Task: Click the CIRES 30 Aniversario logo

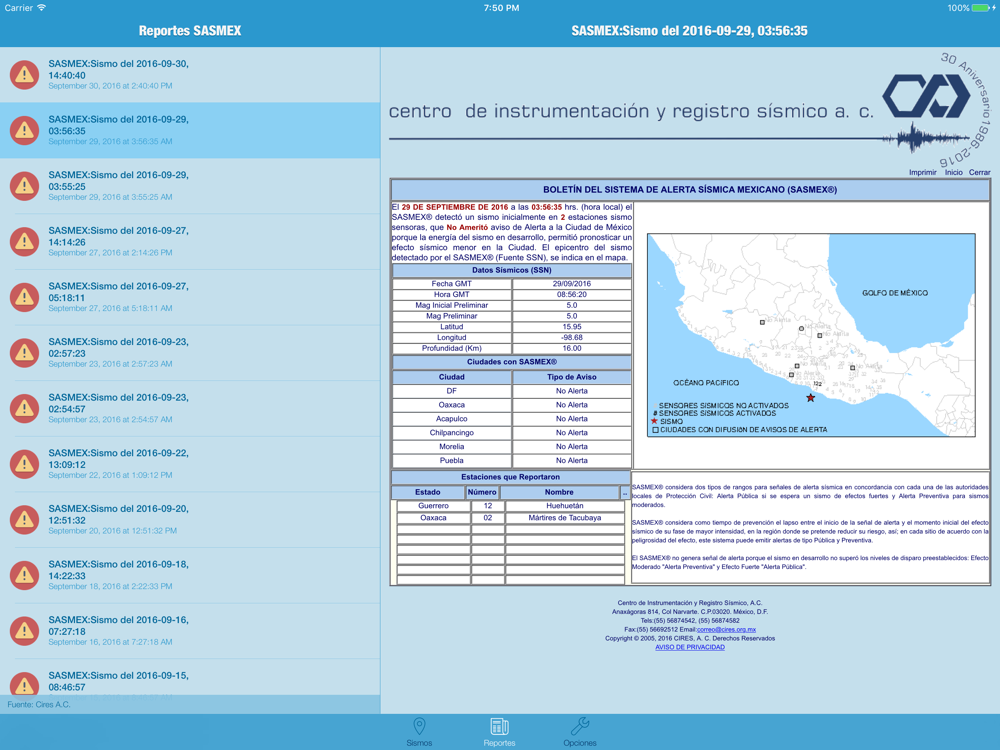Action: point(937,110)
